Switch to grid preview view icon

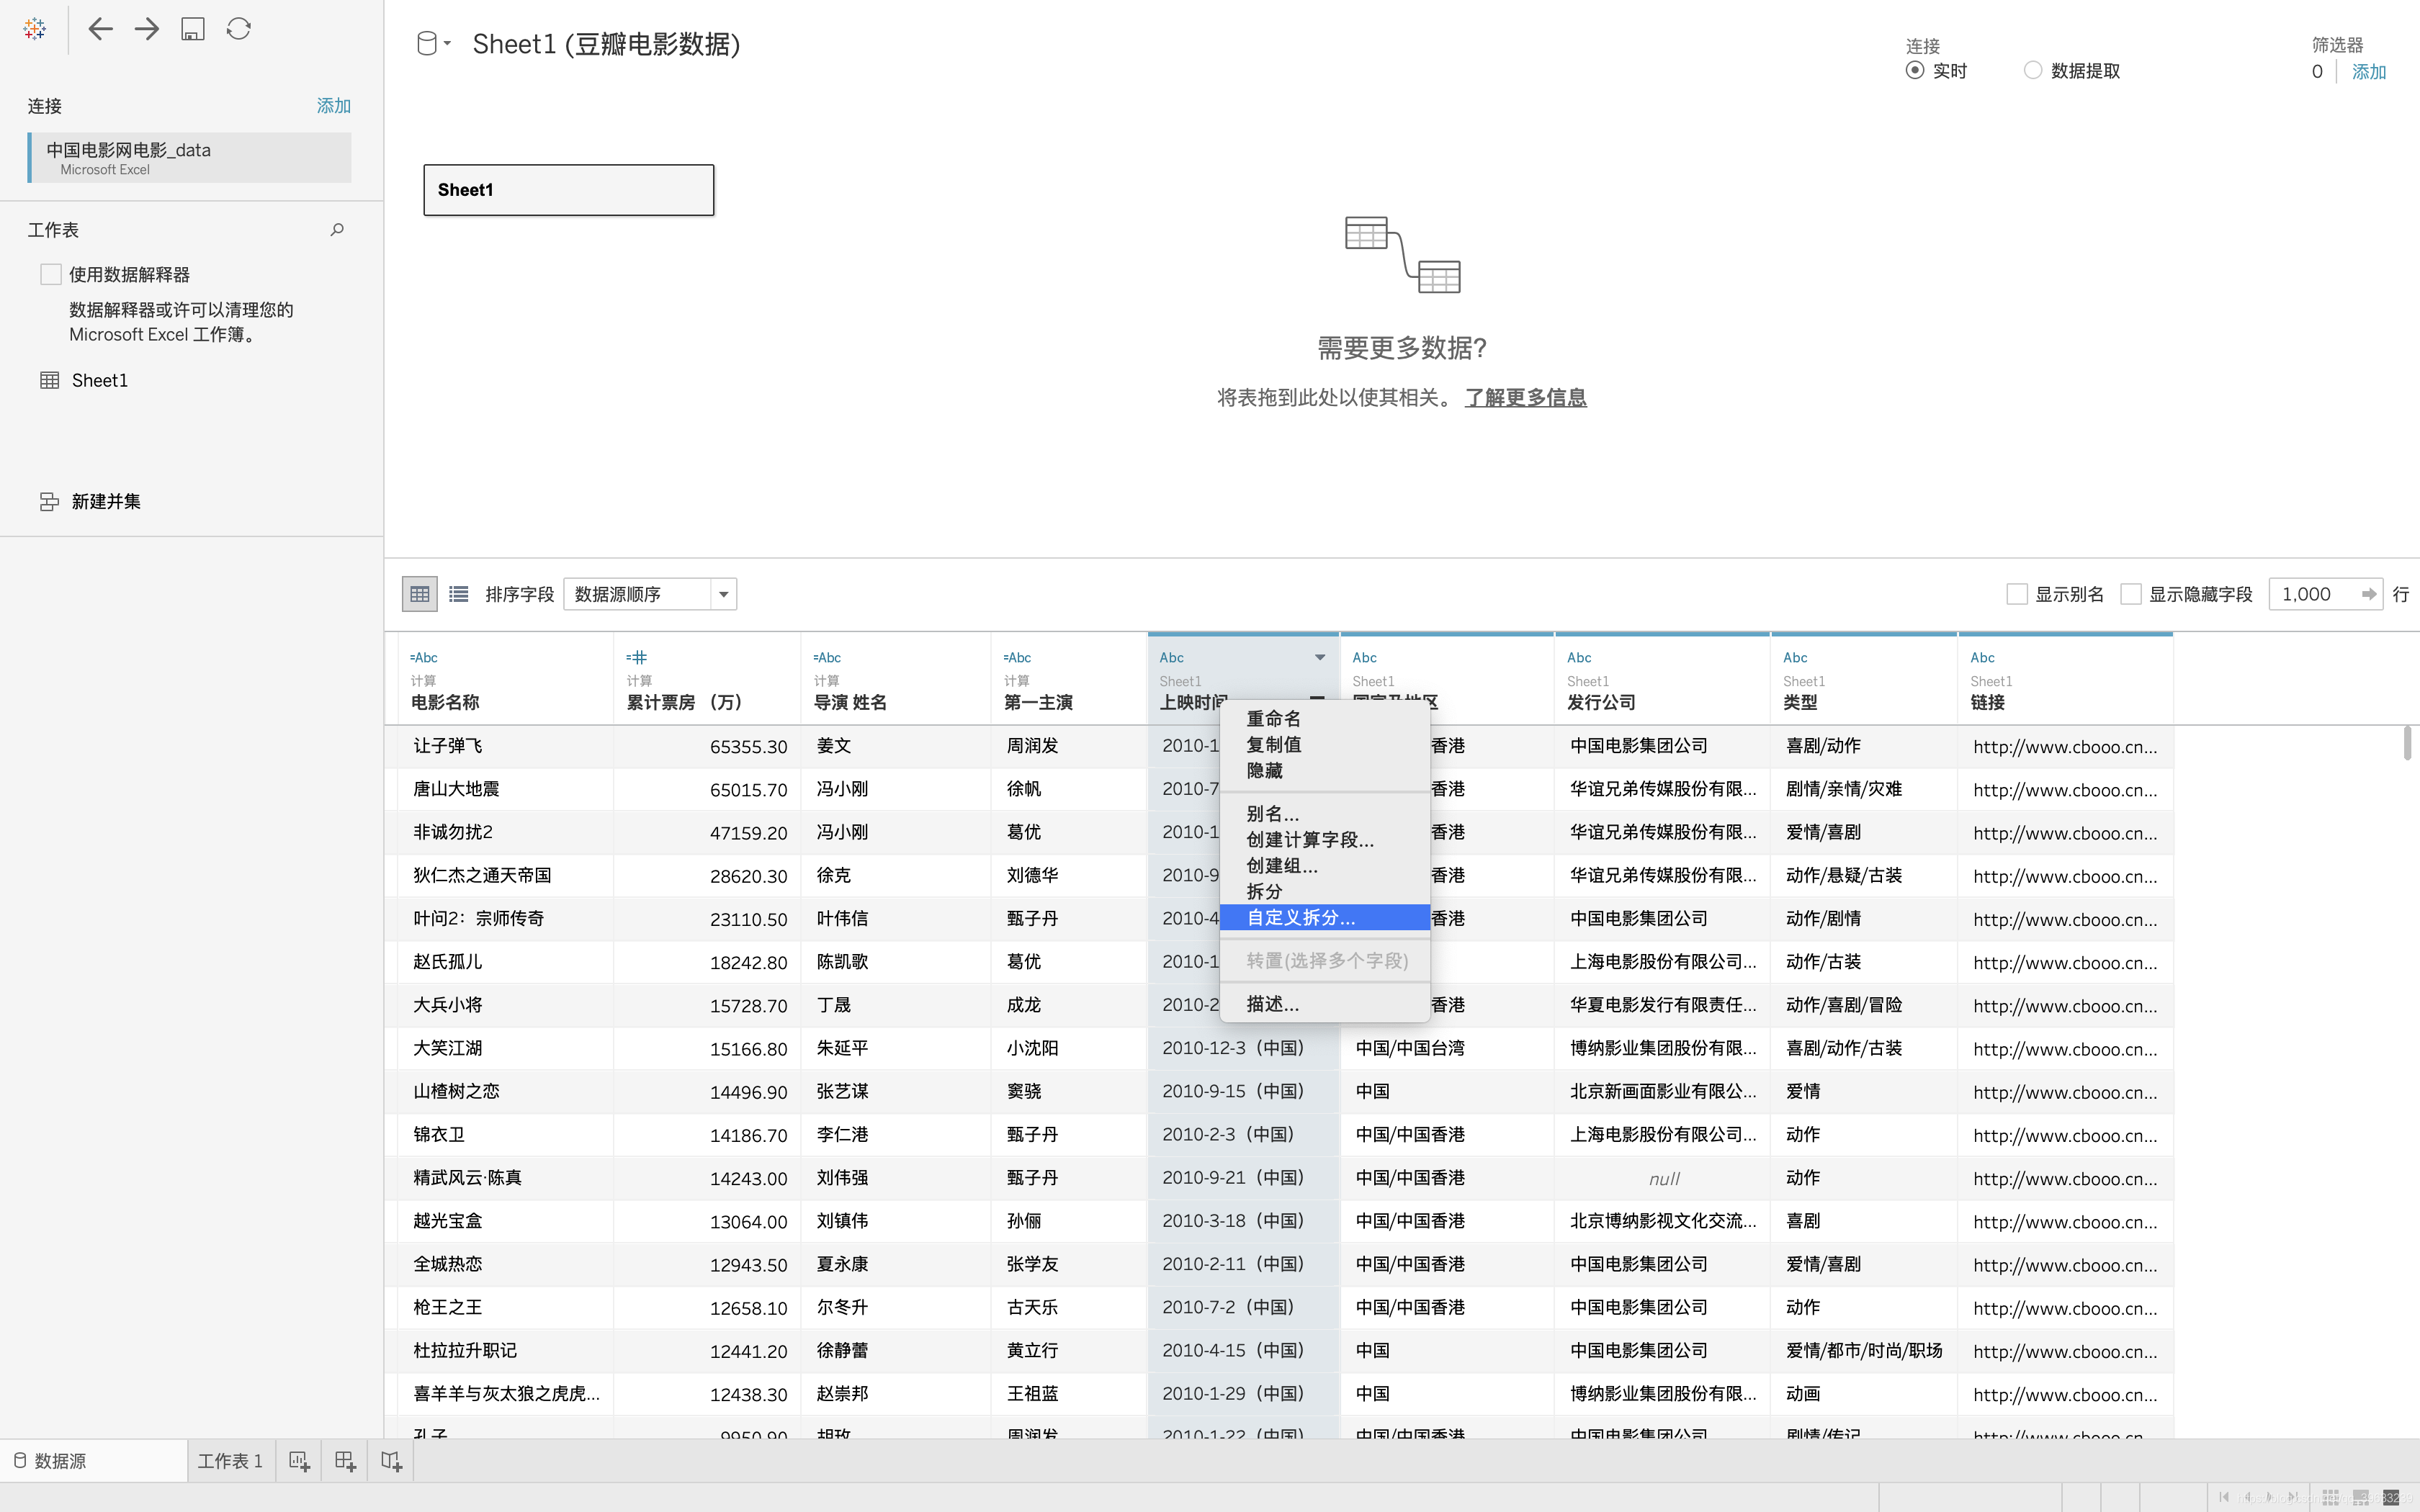pos(419,594)
